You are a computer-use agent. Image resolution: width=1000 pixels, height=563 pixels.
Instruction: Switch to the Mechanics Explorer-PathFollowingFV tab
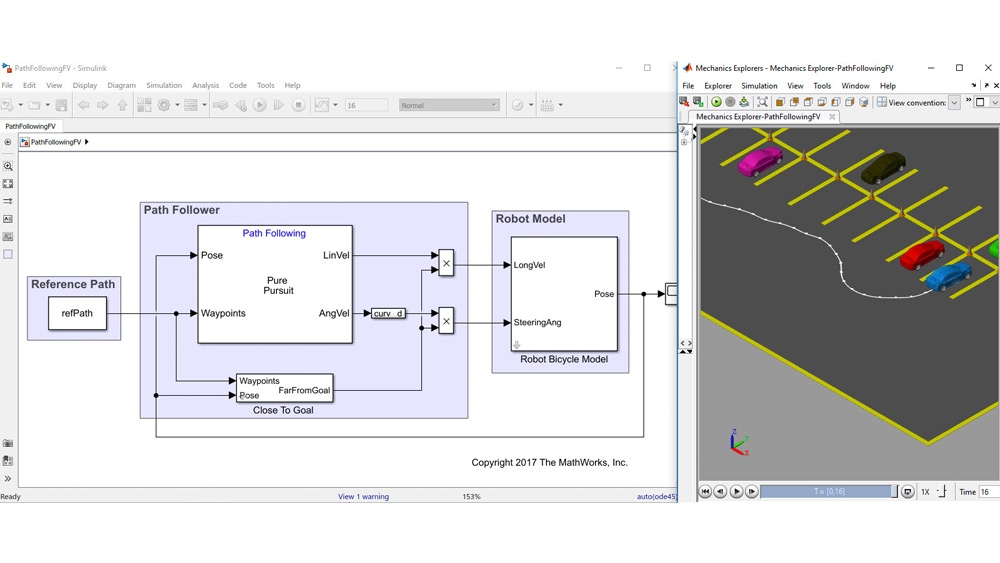[x=758, y=117]
